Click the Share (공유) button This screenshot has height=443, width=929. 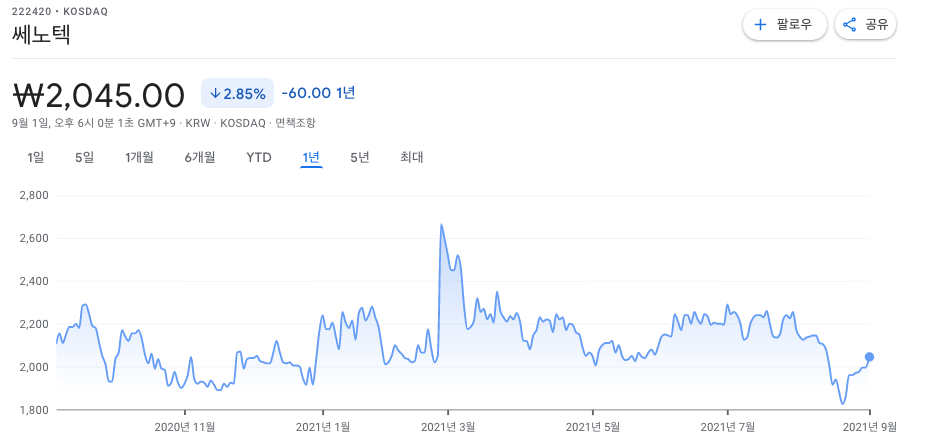click(865, 24)
